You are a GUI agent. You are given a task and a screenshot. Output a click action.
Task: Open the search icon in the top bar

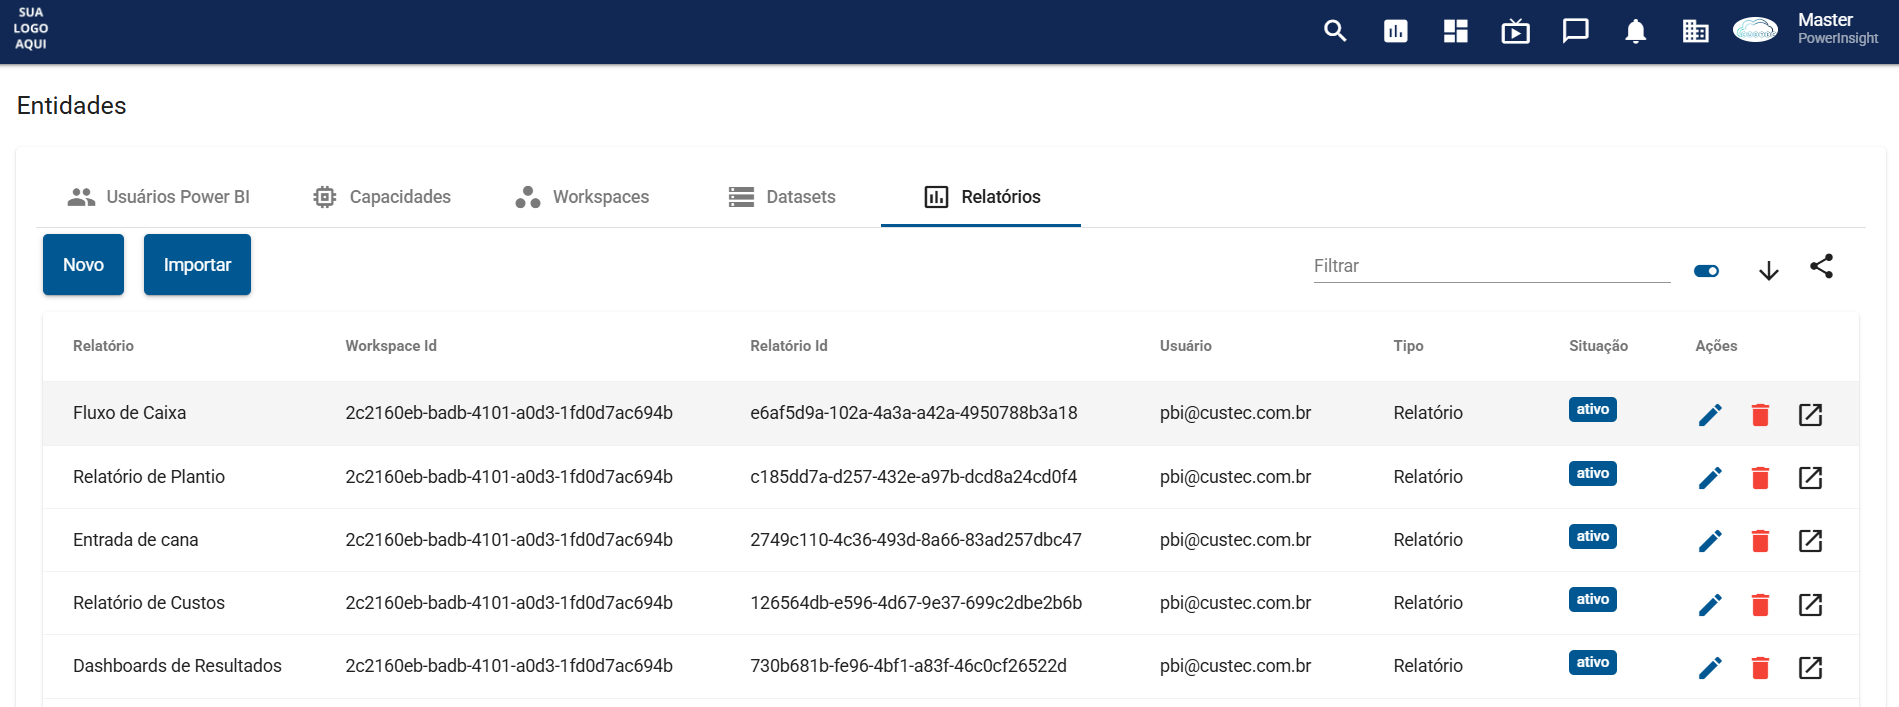click(1335, 31)
